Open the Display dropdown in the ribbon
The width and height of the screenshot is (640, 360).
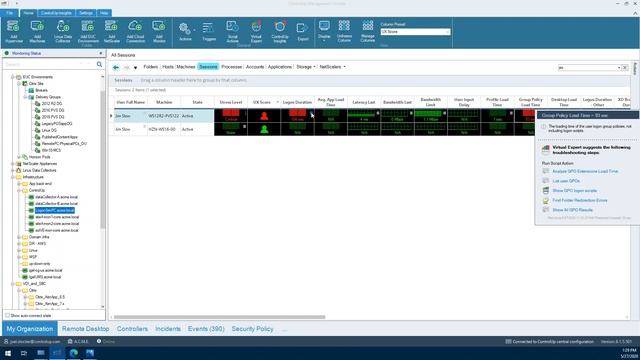coord(324,31)
